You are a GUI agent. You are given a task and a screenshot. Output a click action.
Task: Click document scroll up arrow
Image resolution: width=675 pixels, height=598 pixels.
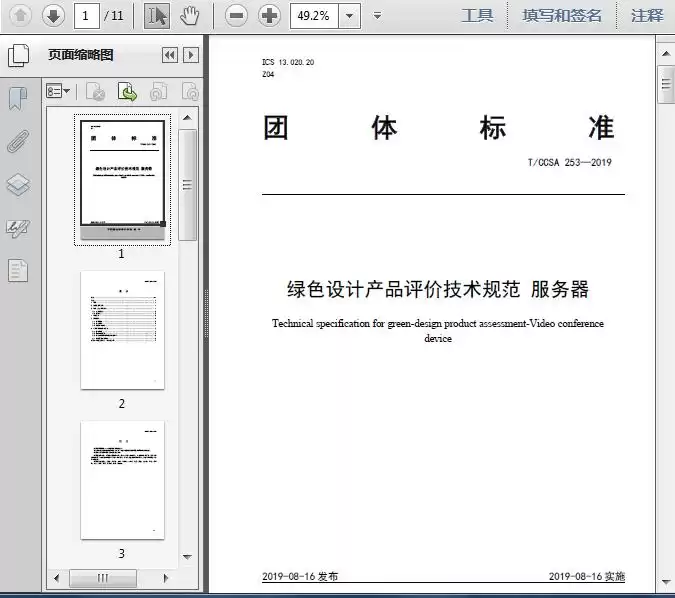pos(666,54)
